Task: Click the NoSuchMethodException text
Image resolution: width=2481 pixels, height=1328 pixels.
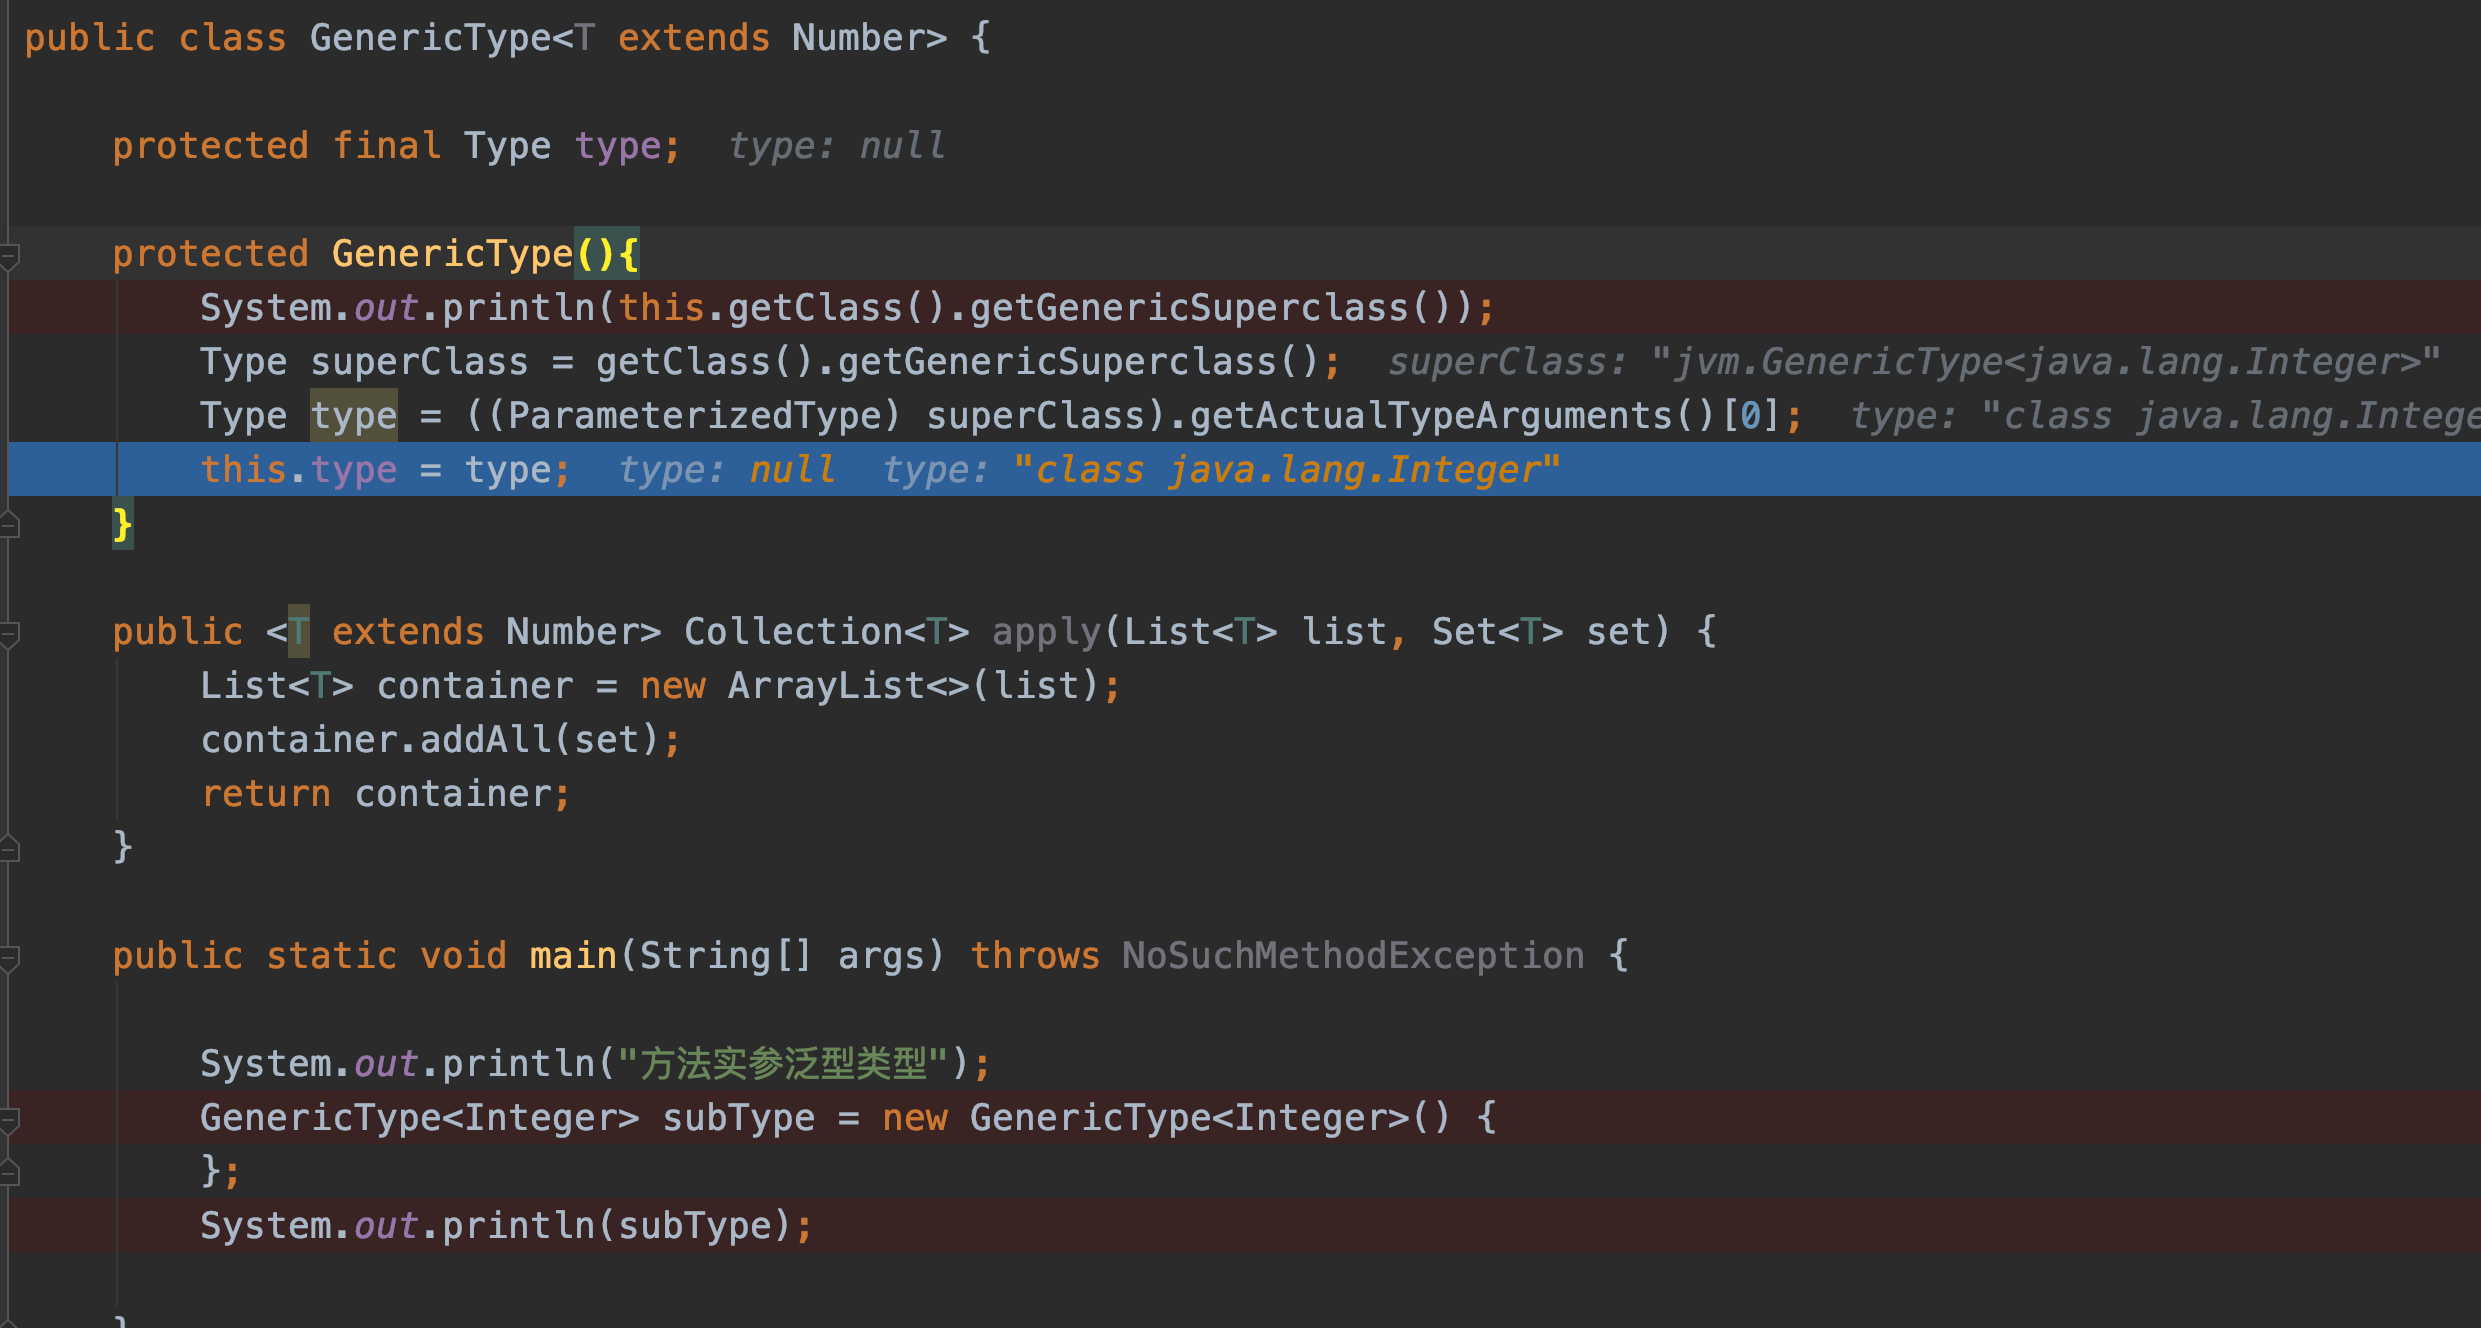Action: pos(1352,956)
